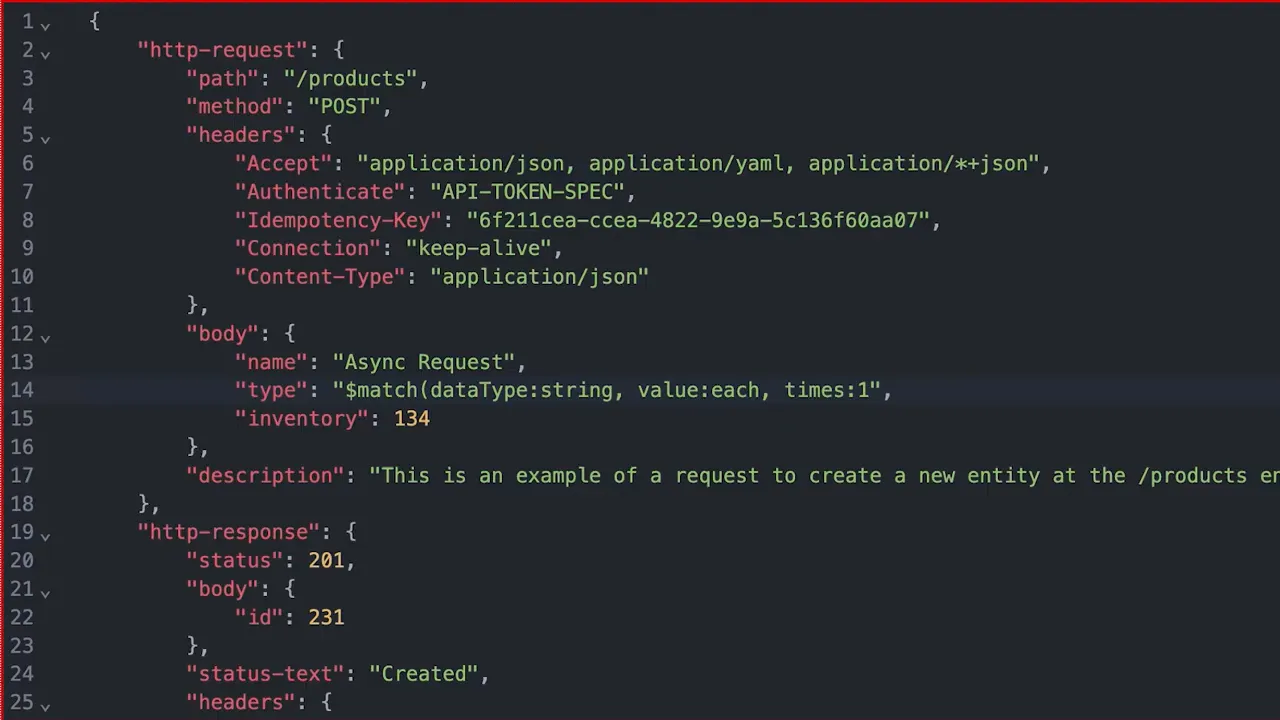Click the "POST" method value
Viewport: 1280px width, 720px height.
pos(345,106)
